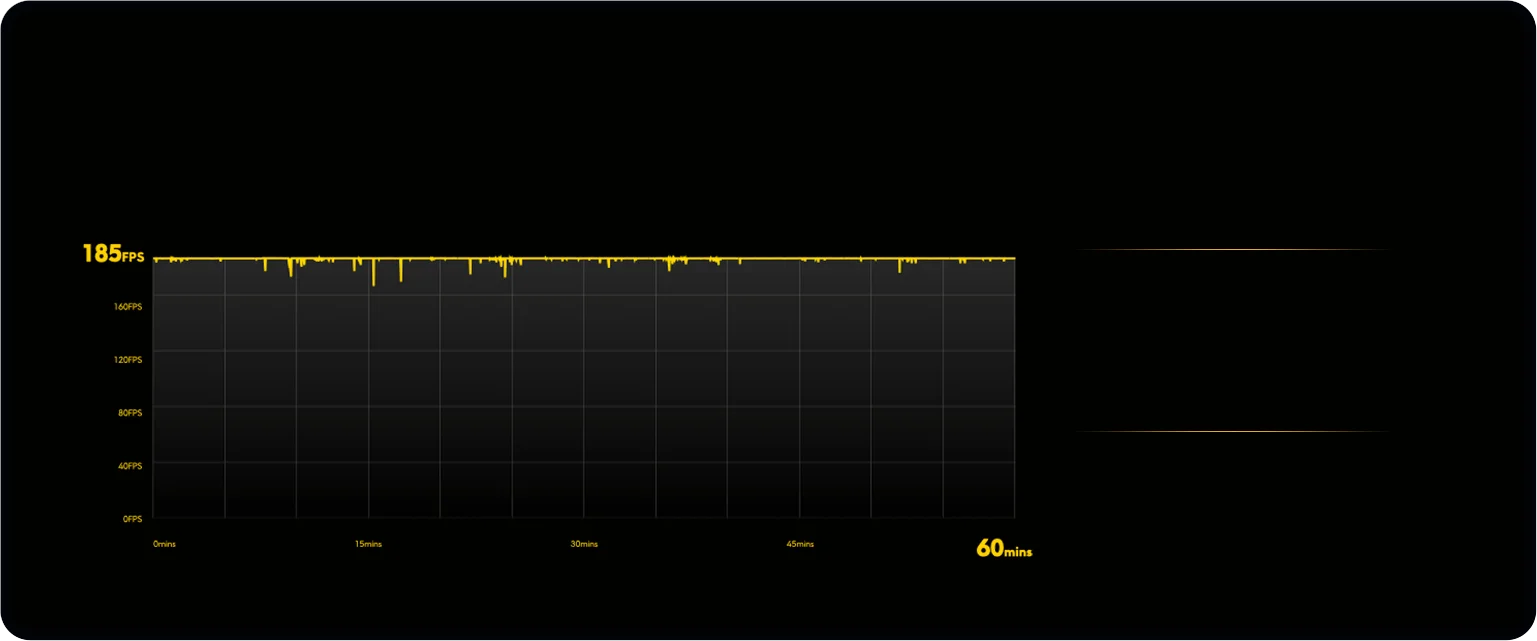The height and width of the screenshot is (641, 1537).
Task: Click the 40FPS axis label
Action: click(x=130, y=466)
